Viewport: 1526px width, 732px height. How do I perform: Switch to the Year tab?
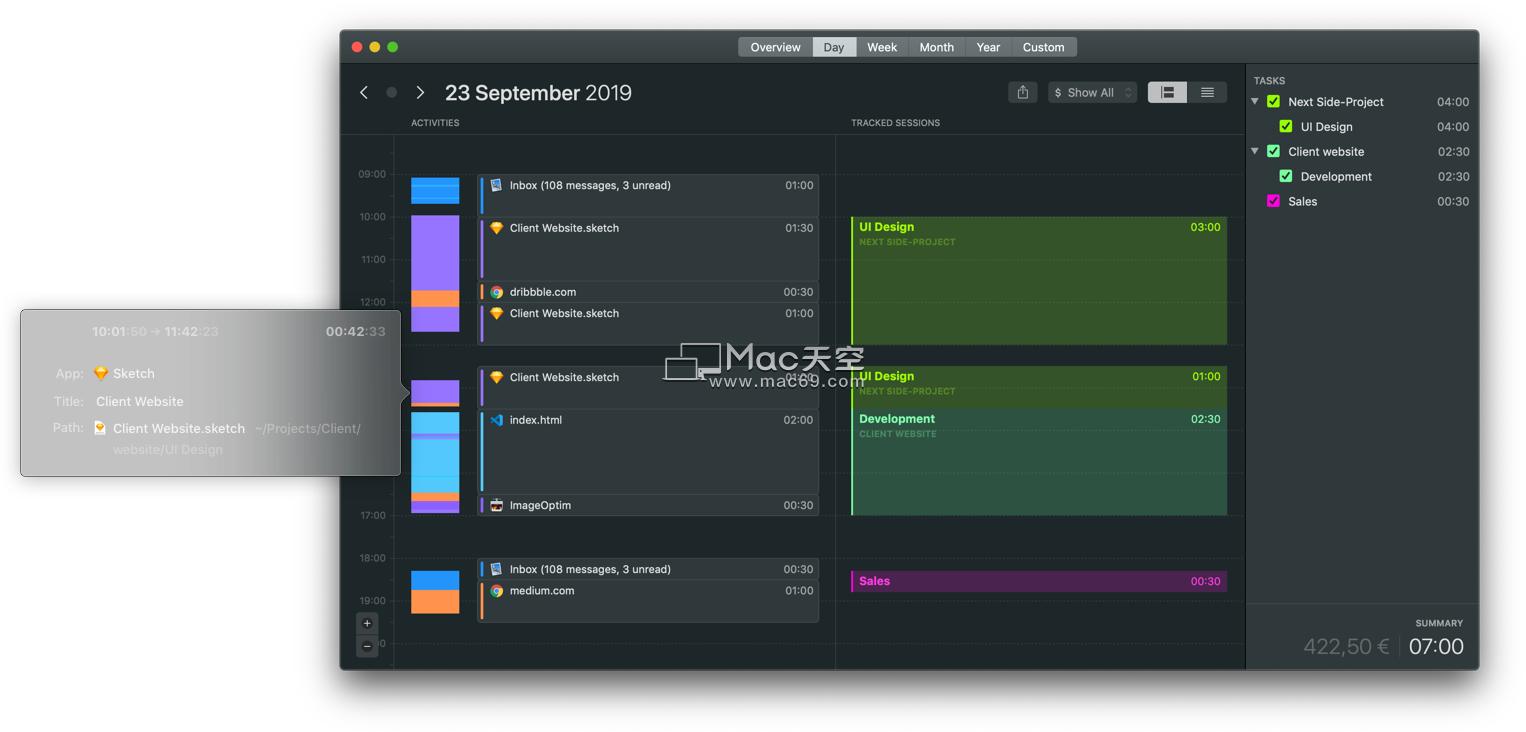click(988, 47)
